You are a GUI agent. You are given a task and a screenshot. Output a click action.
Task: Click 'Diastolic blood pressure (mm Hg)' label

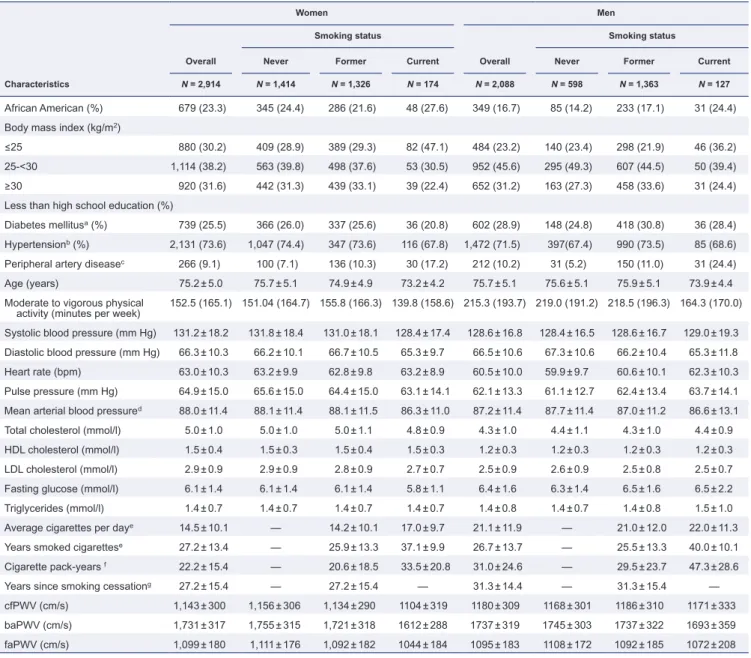pos(82,352)
